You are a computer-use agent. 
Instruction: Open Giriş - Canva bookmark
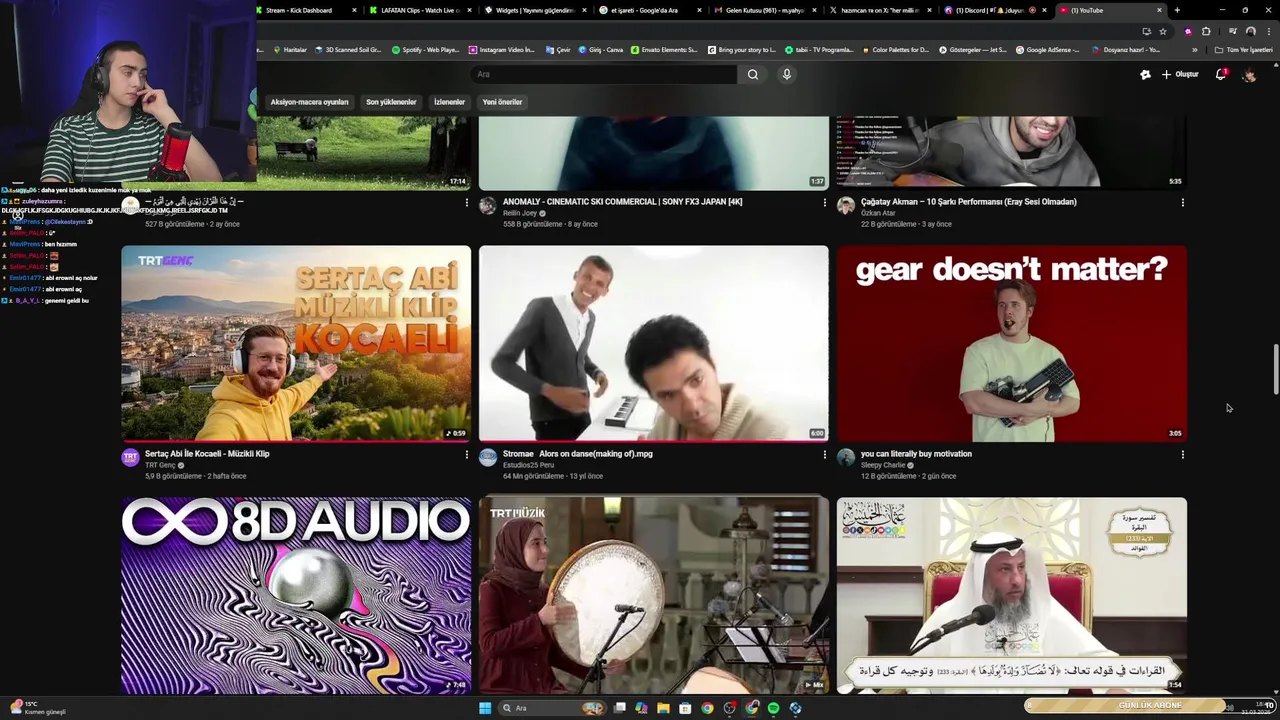[x=600, y=49]
